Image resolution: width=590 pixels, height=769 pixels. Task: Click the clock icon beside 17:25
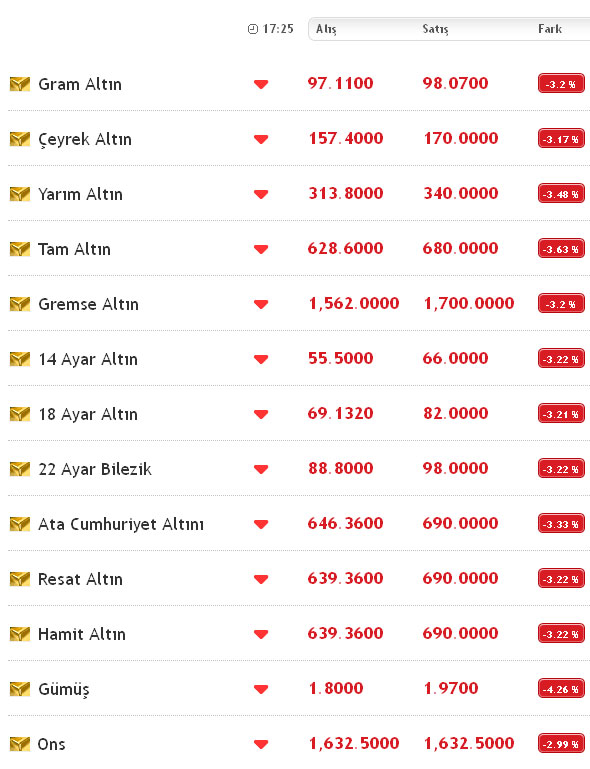coord(253,29)
